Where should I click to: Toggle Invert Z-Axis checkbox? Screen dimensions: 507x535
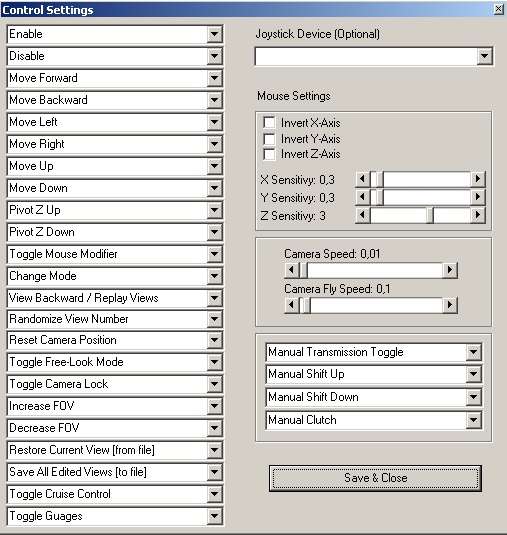click(x=269, y=154)
